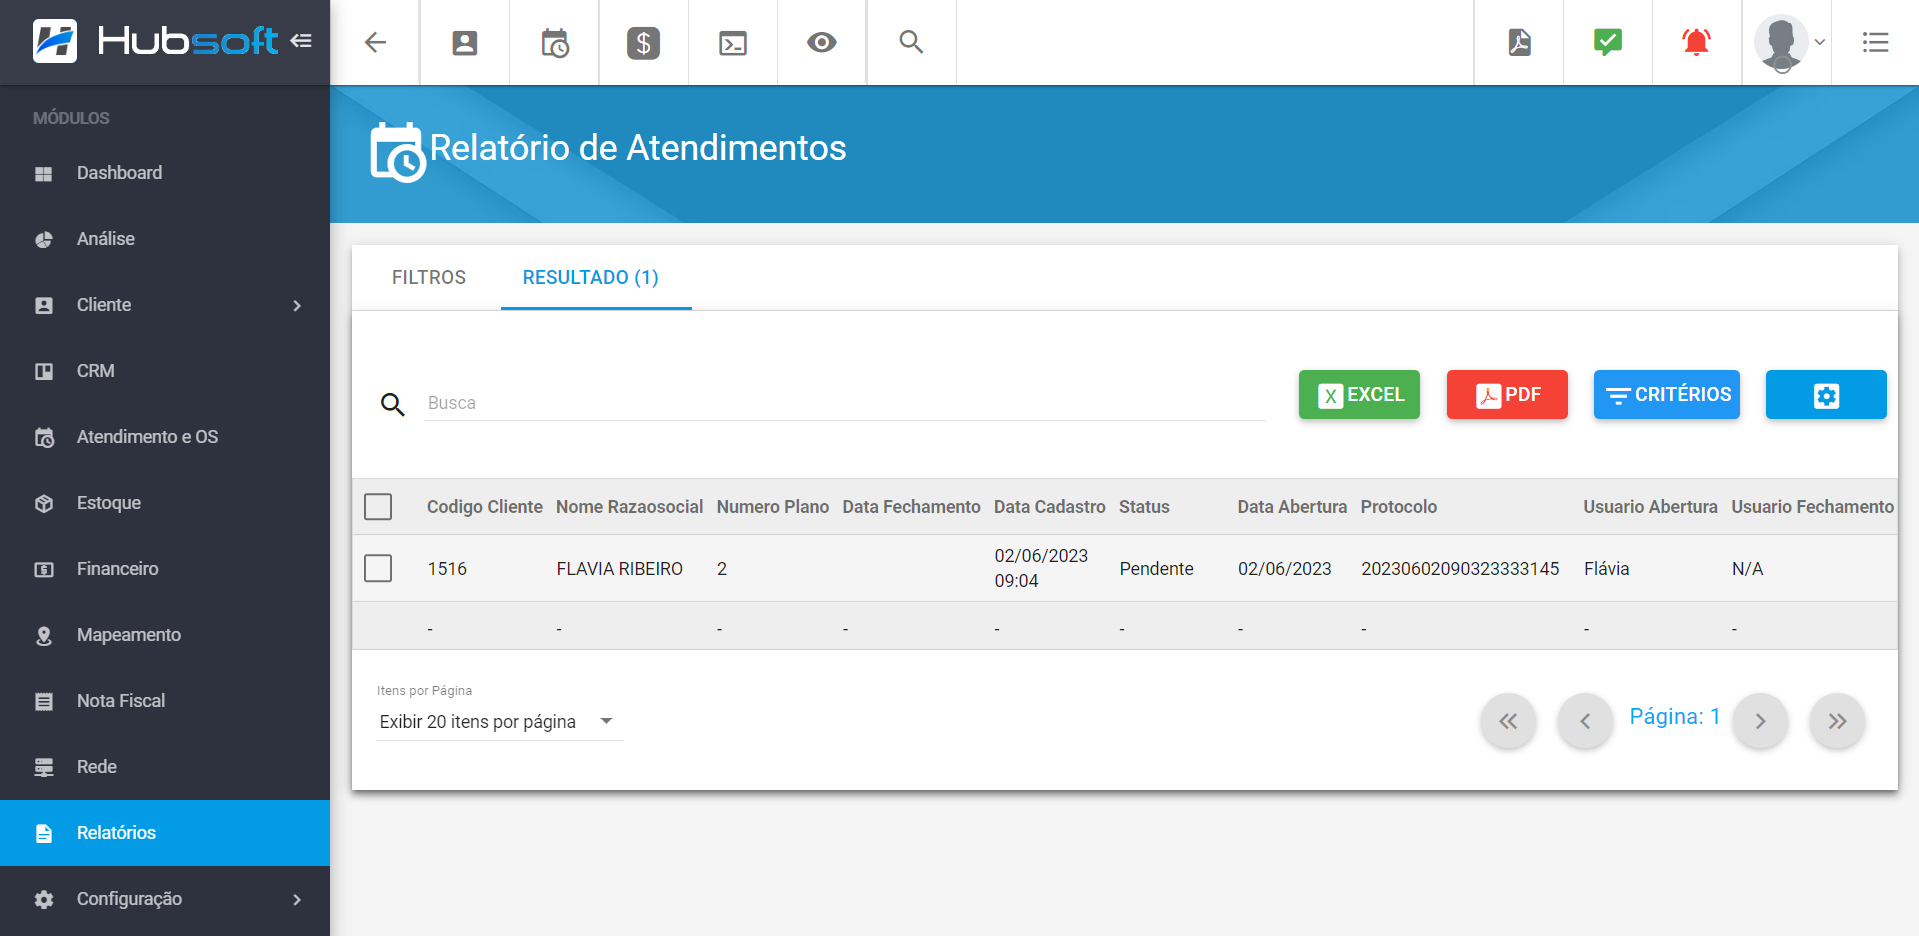Open the terminal console icon
Viewport: 1919px width, 936px height.
tap(733, 43)
